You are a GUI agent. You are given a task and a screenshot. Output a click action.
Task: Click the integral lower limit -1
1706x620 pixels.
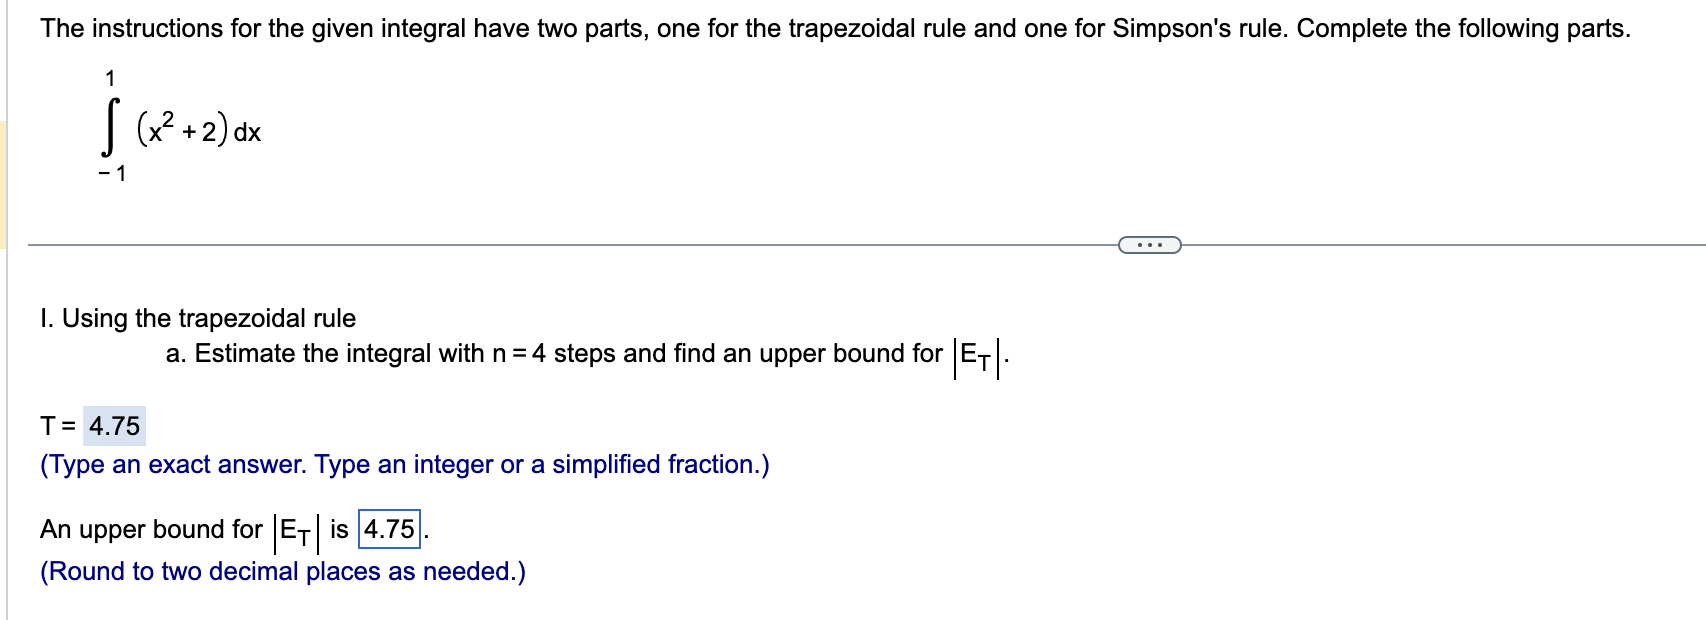pos(110,173)
